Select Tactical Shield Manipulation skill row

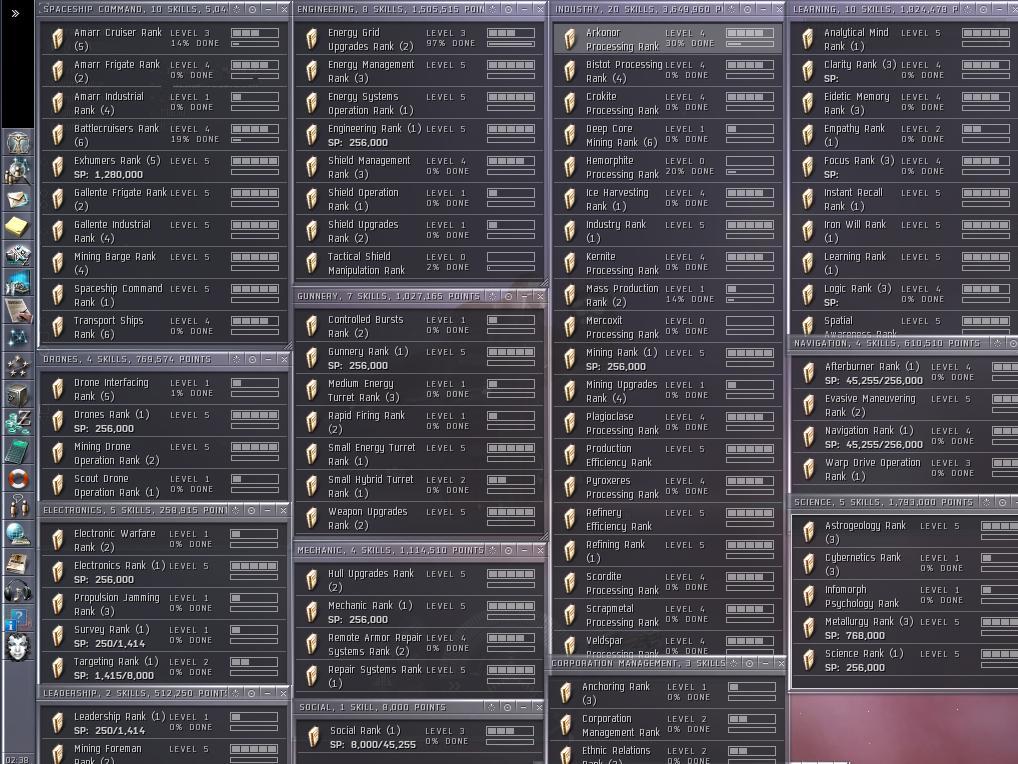pos(419,263)
